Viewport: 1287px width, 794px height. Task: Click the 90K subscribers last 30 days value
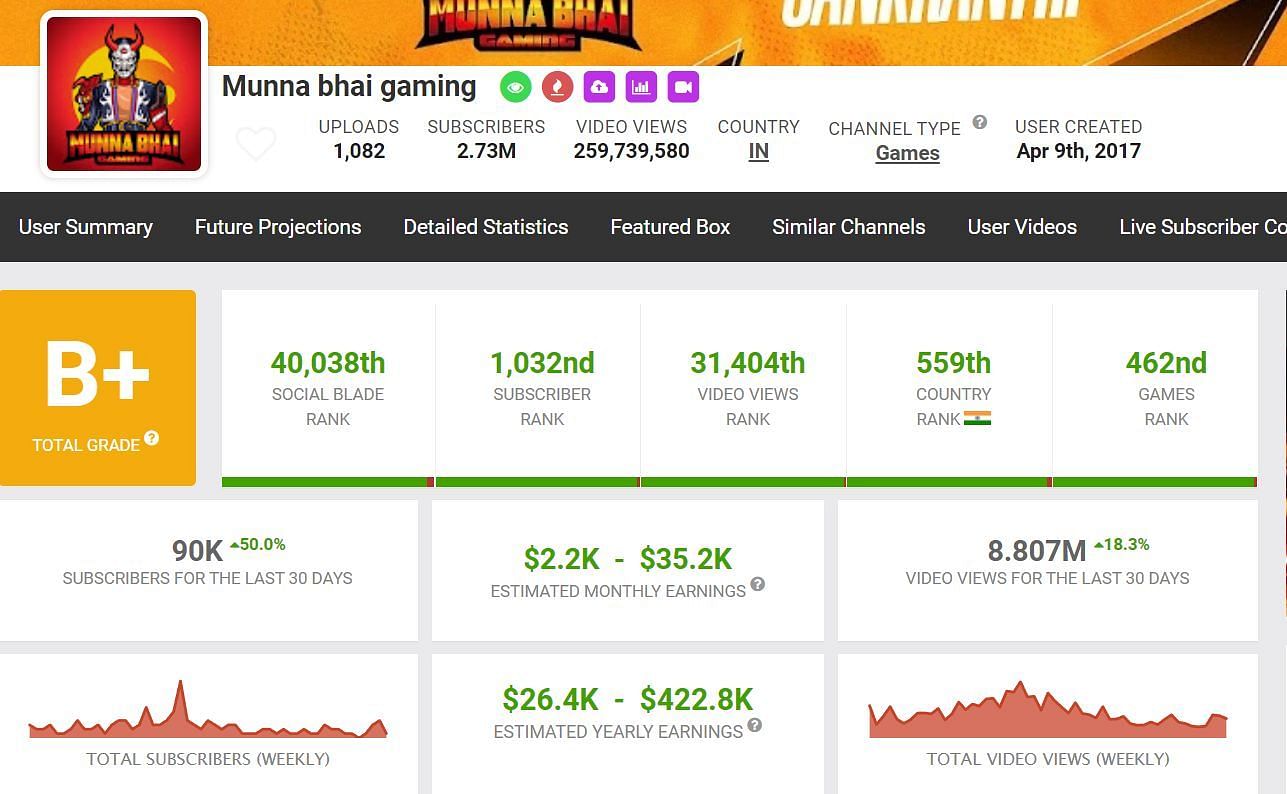(197, 551)
